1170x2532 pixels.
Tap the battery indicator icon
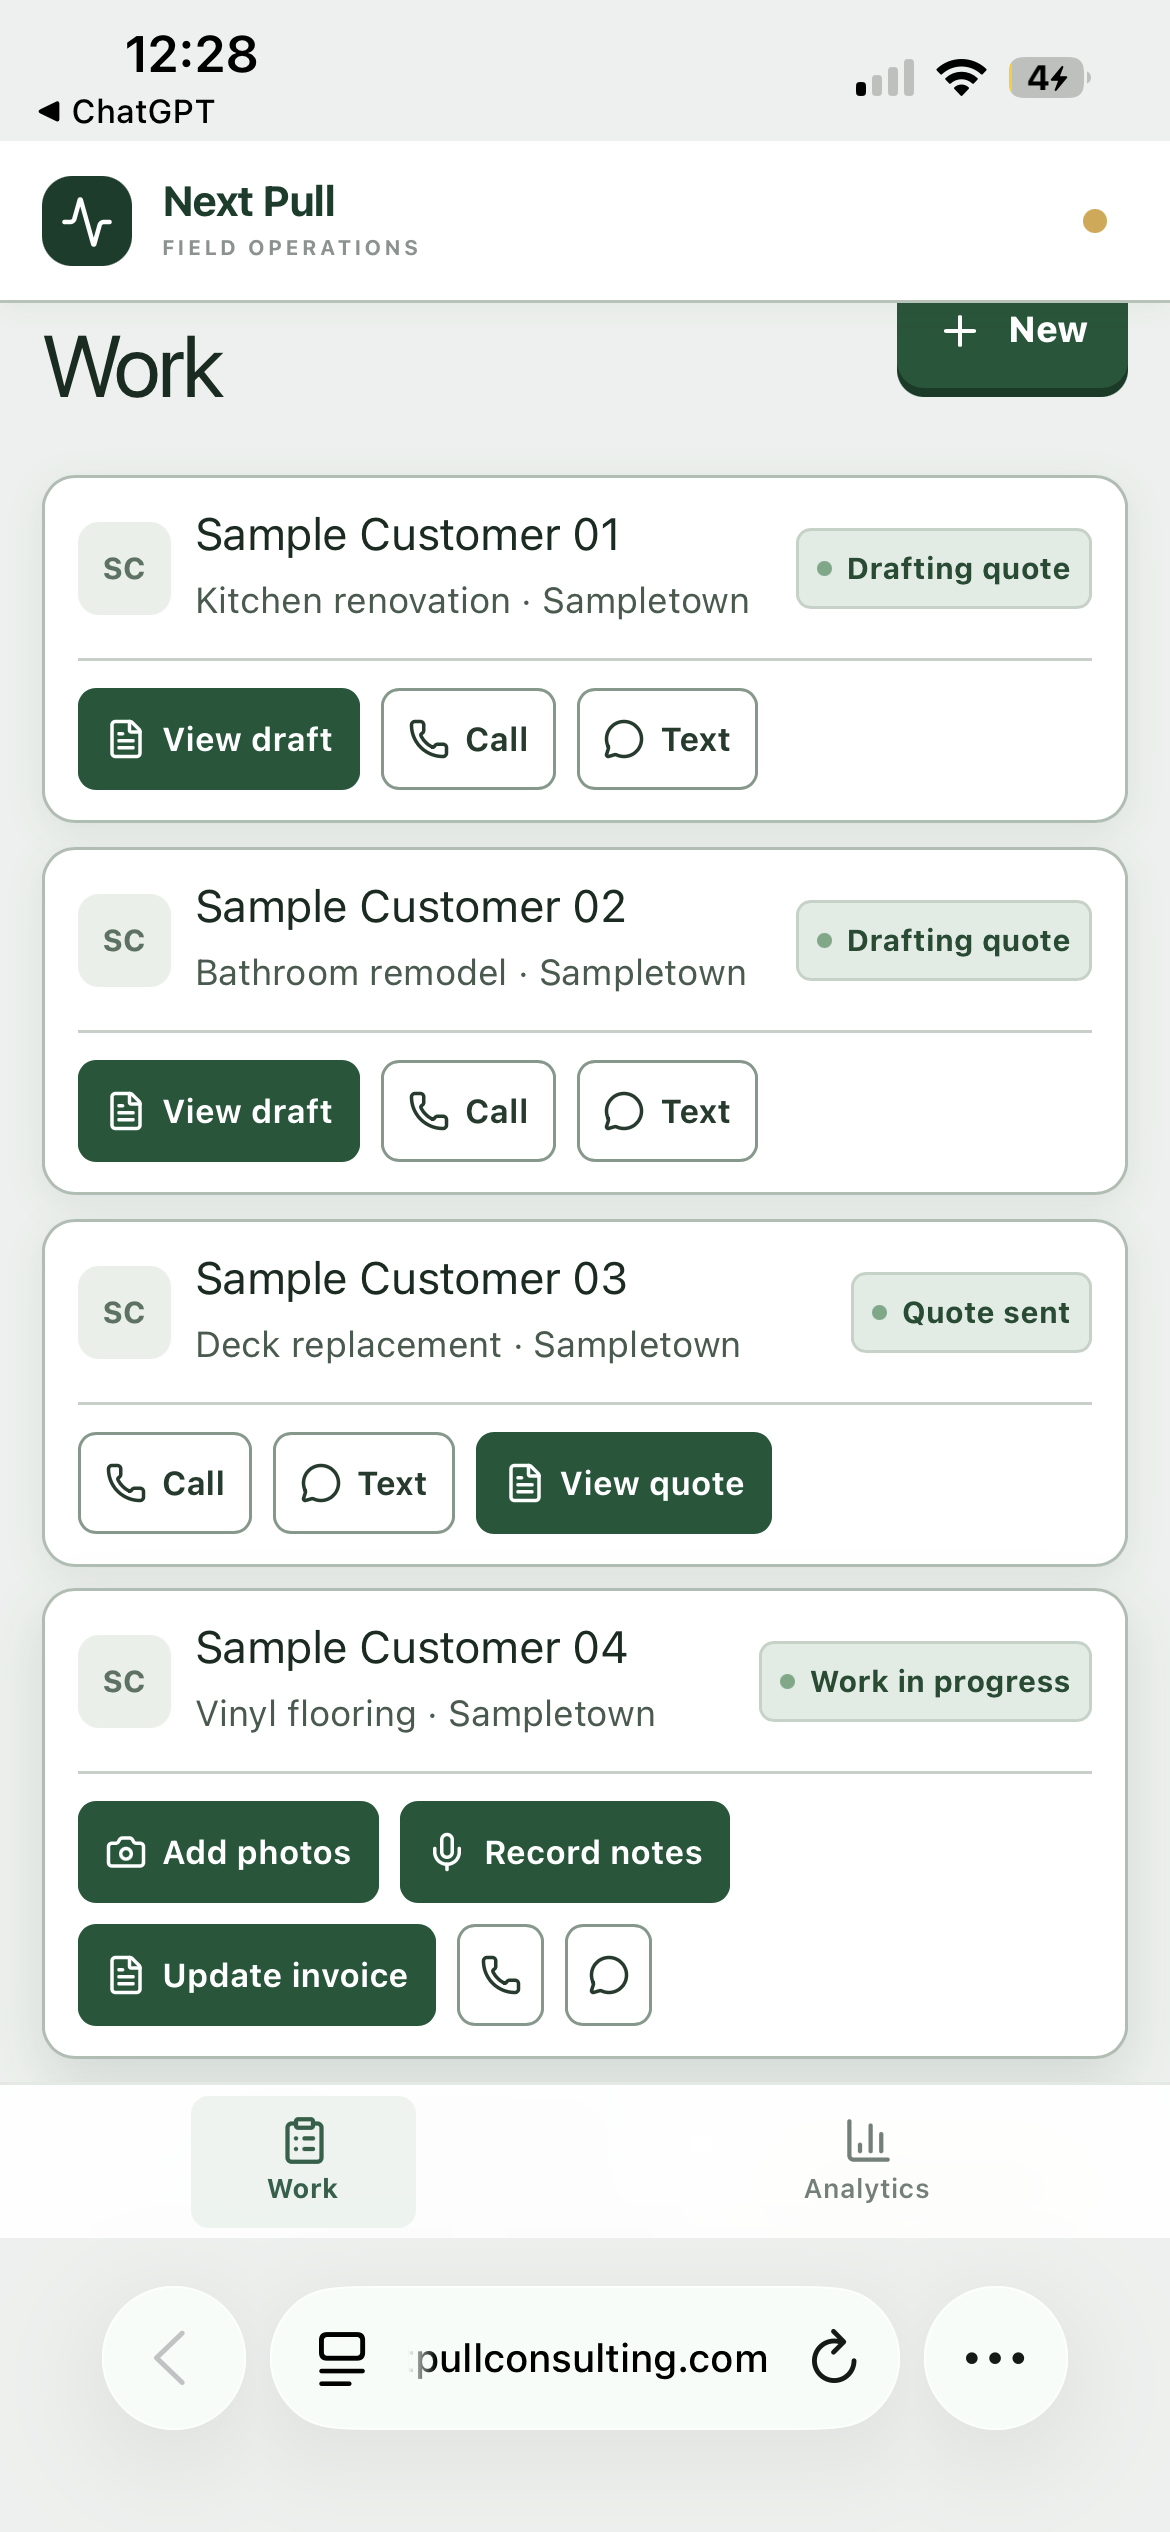pyautogui.click(x=1049, y=77)
